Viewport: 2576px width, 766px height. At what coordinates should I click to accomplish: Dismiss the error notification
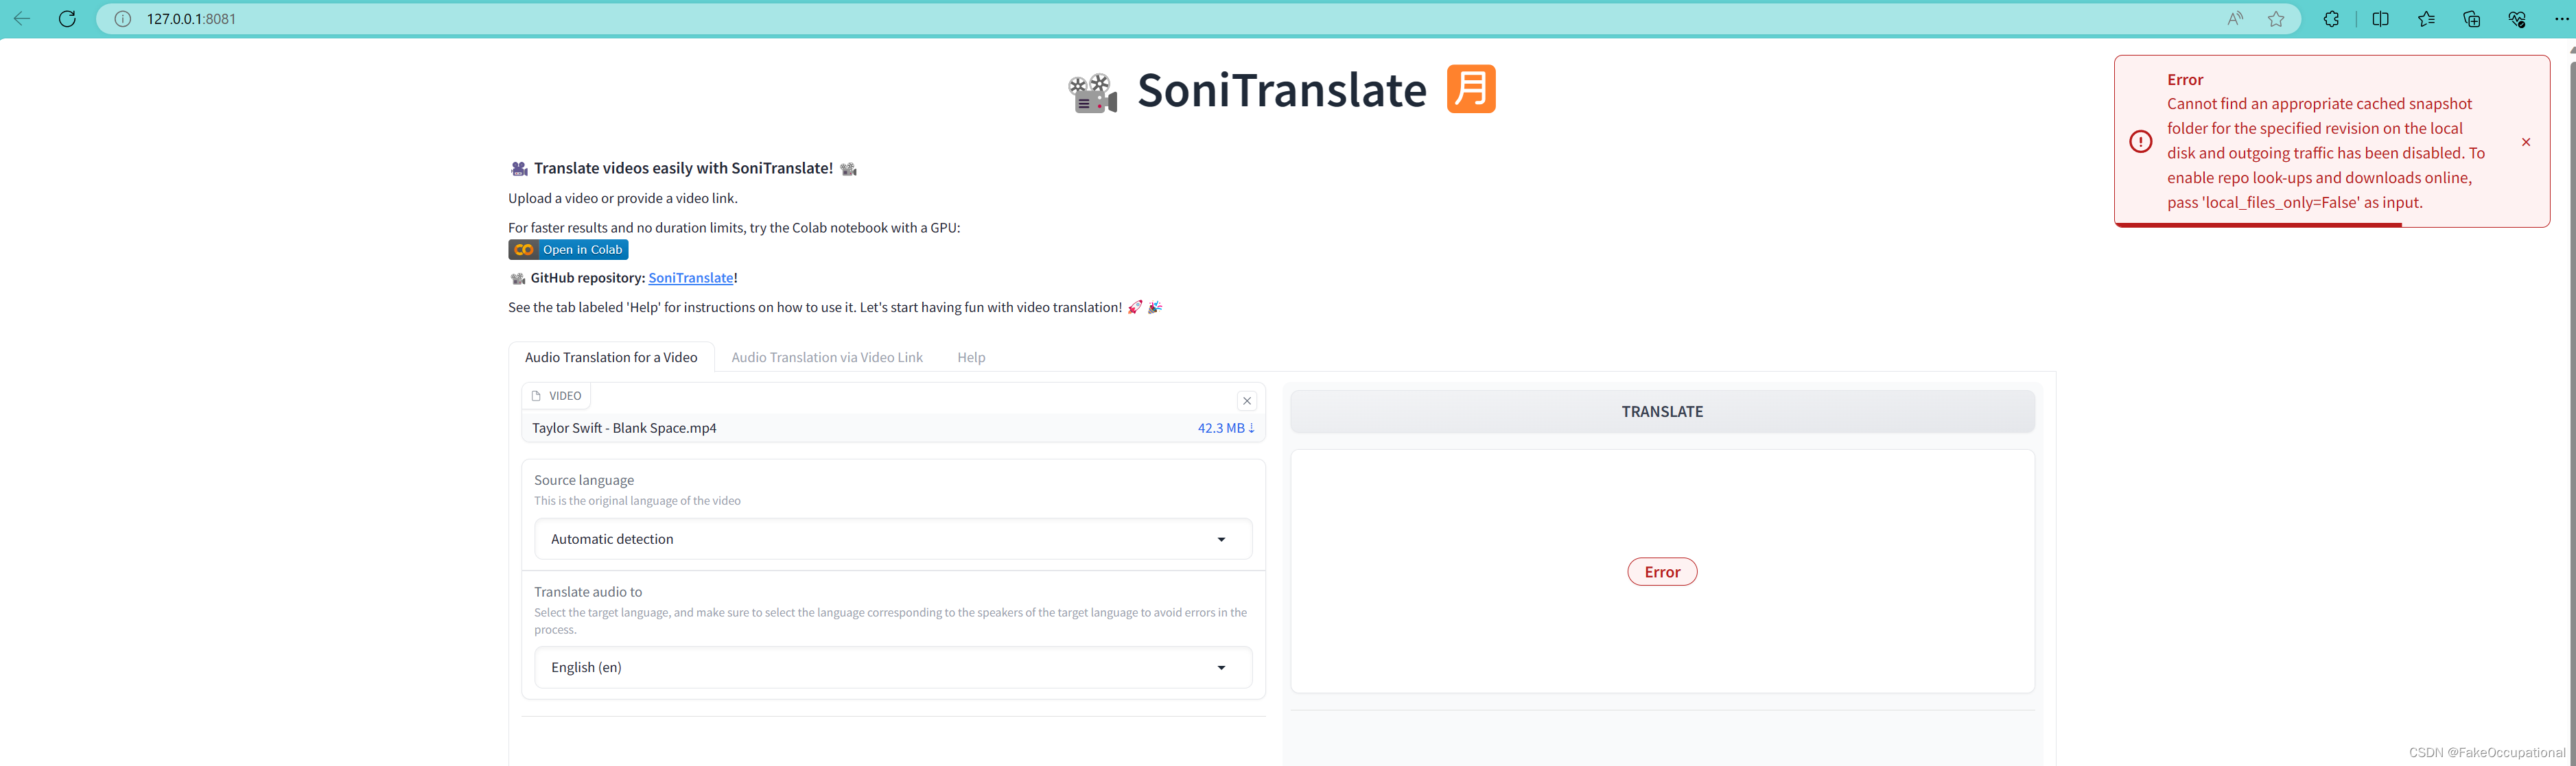2526,142
